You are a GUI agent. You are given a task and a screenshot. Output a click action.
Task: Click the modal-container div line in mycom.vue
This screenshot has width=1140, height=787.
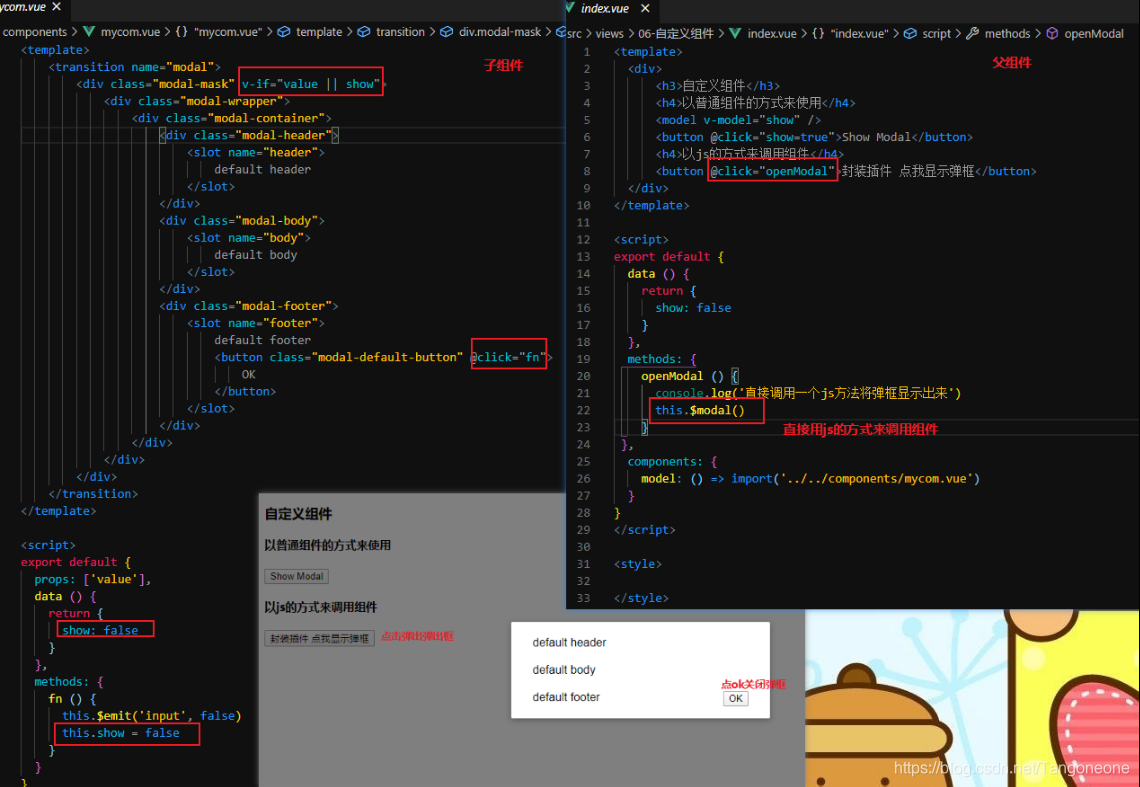(x=231, y=118)
